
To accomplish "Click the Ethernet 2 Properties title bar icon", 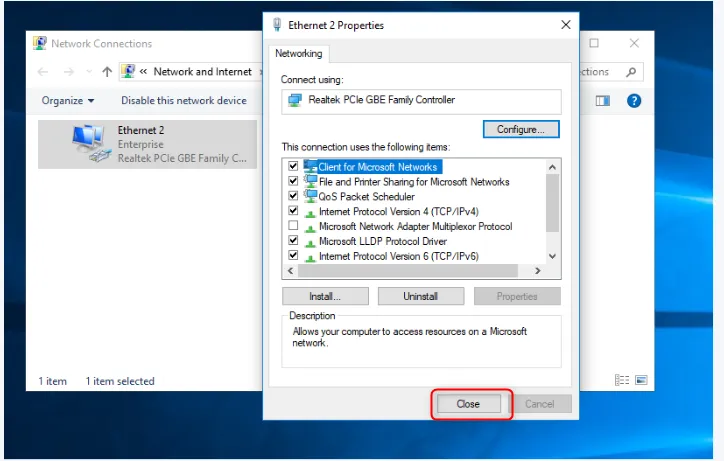I will tap(277, 24).
